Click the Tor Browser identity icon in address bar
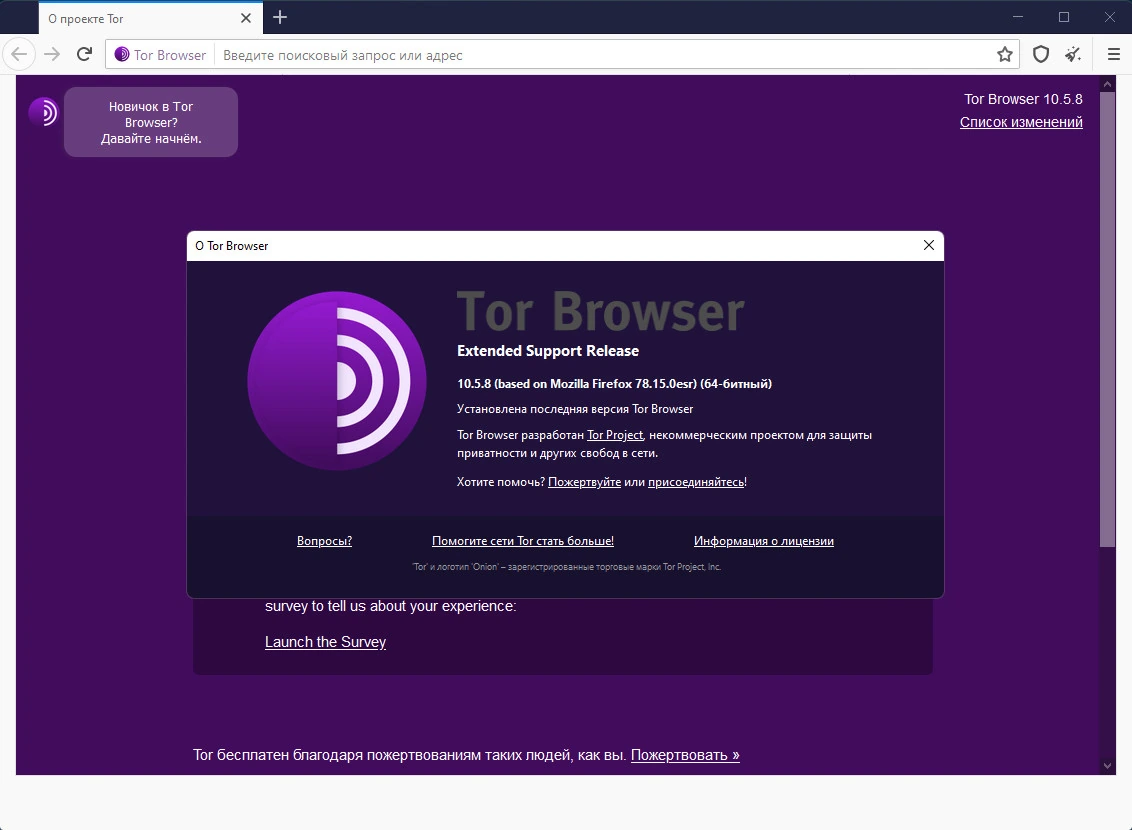Screen dimensions: 1132x830 [122, 54]
